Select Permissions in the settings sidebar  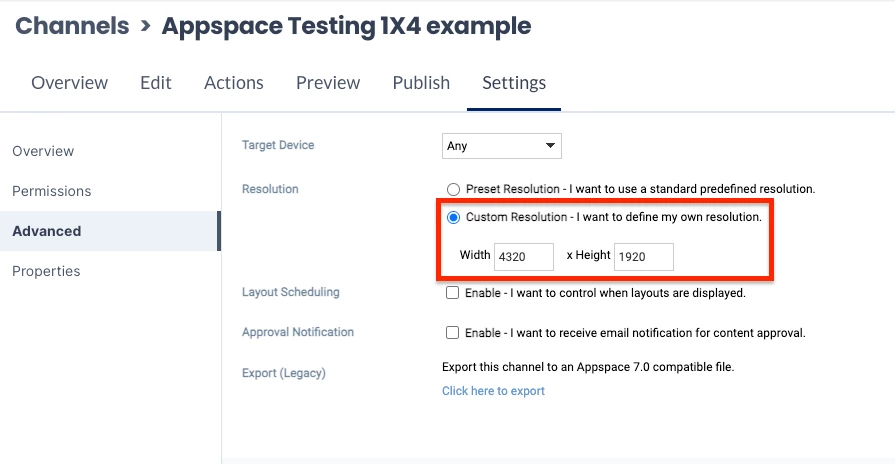pyautogui.click(x=51, y=191)
